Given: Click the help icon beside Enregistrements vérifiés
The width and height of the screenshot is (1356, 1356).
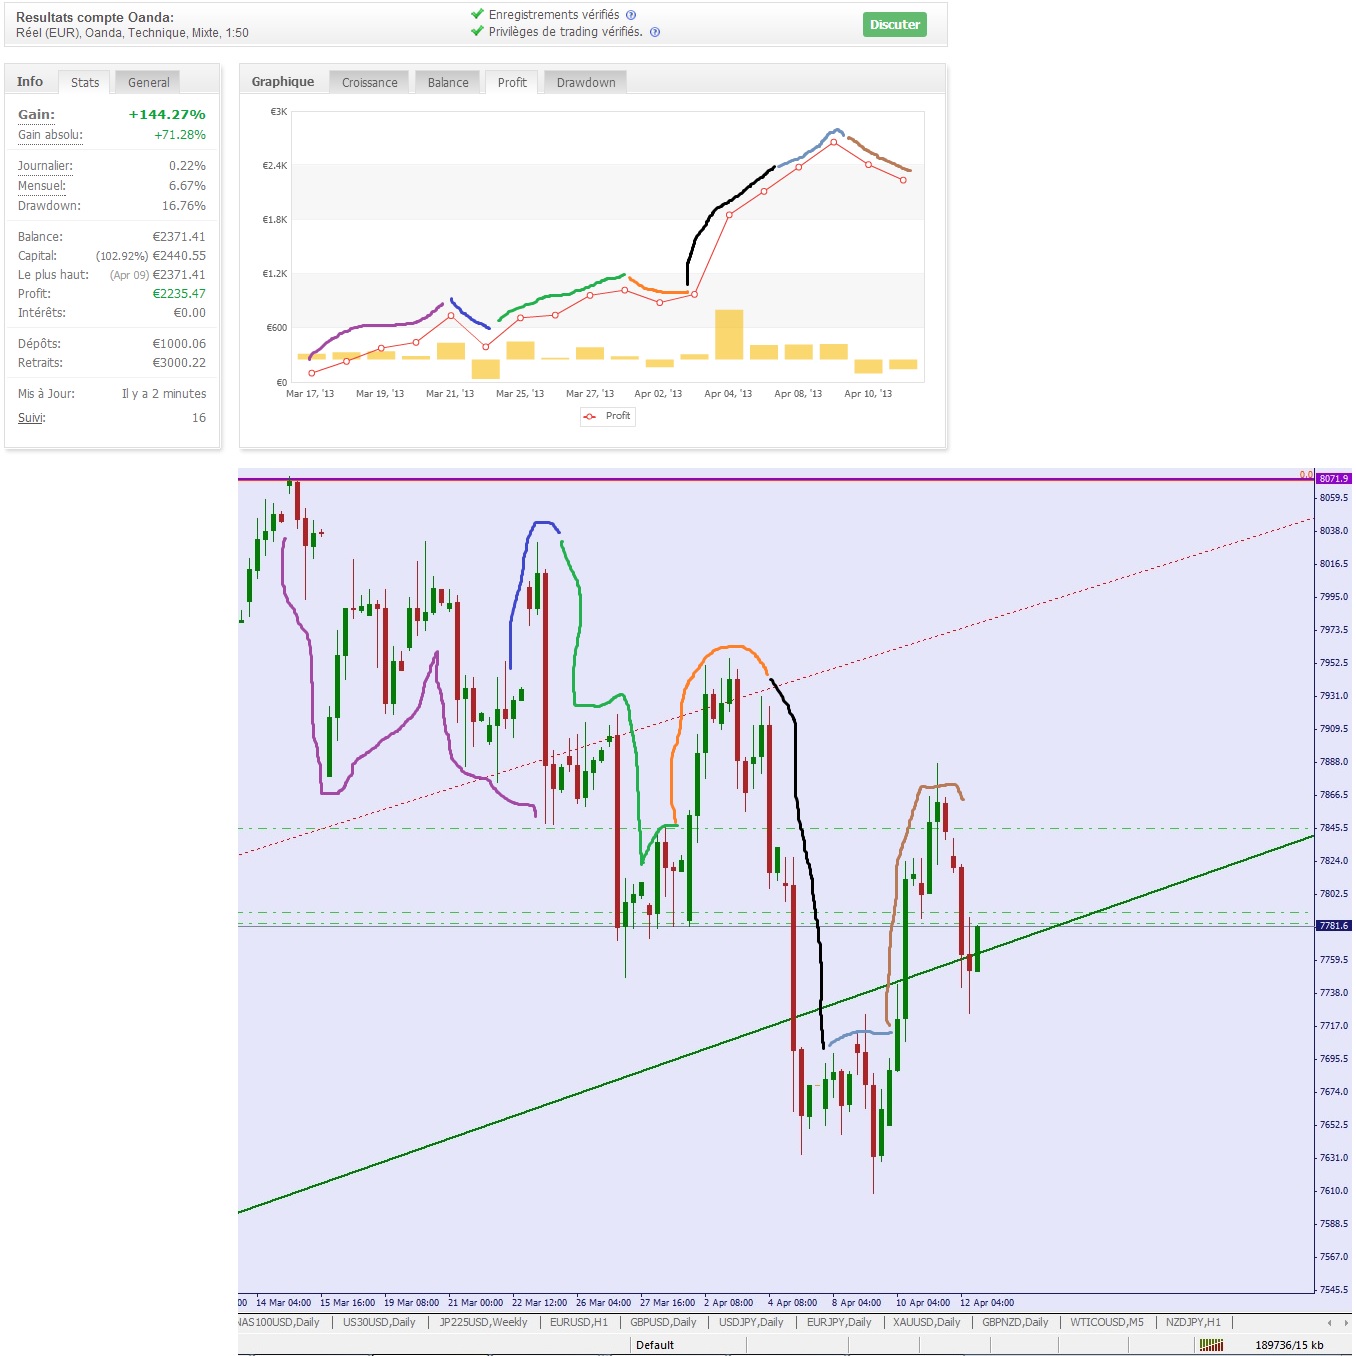Looking at the screenshot, I should click(631, 15).
